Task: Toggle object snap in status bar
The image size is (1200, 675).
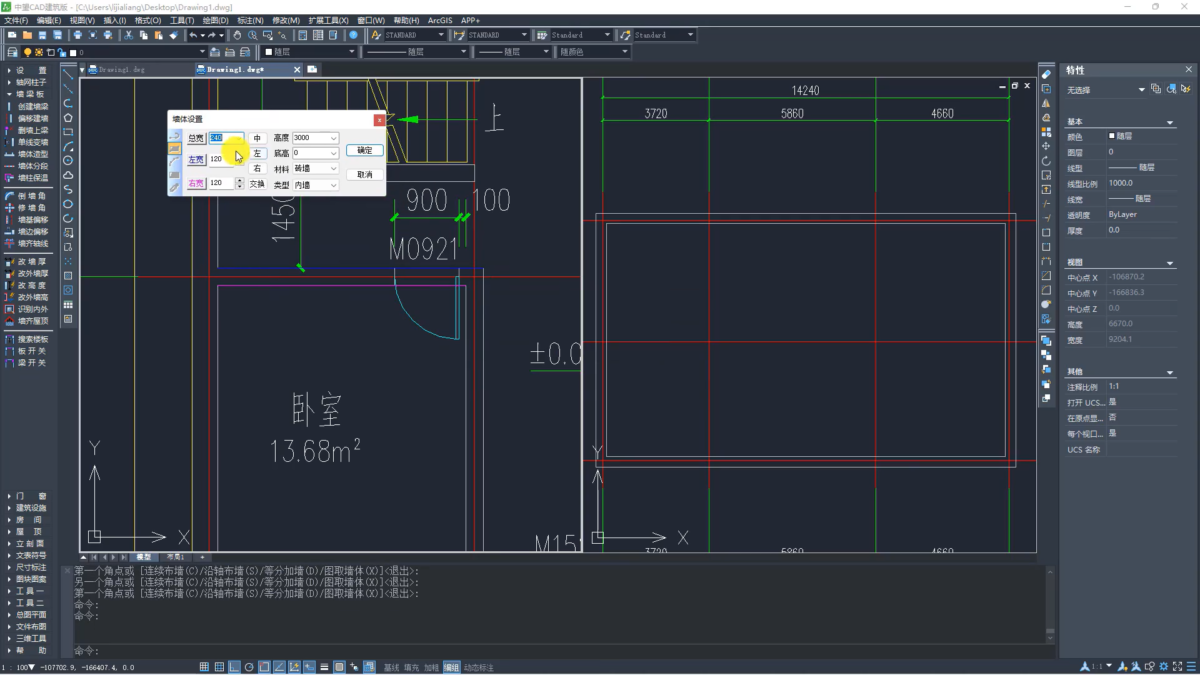Action: point(264,667)
